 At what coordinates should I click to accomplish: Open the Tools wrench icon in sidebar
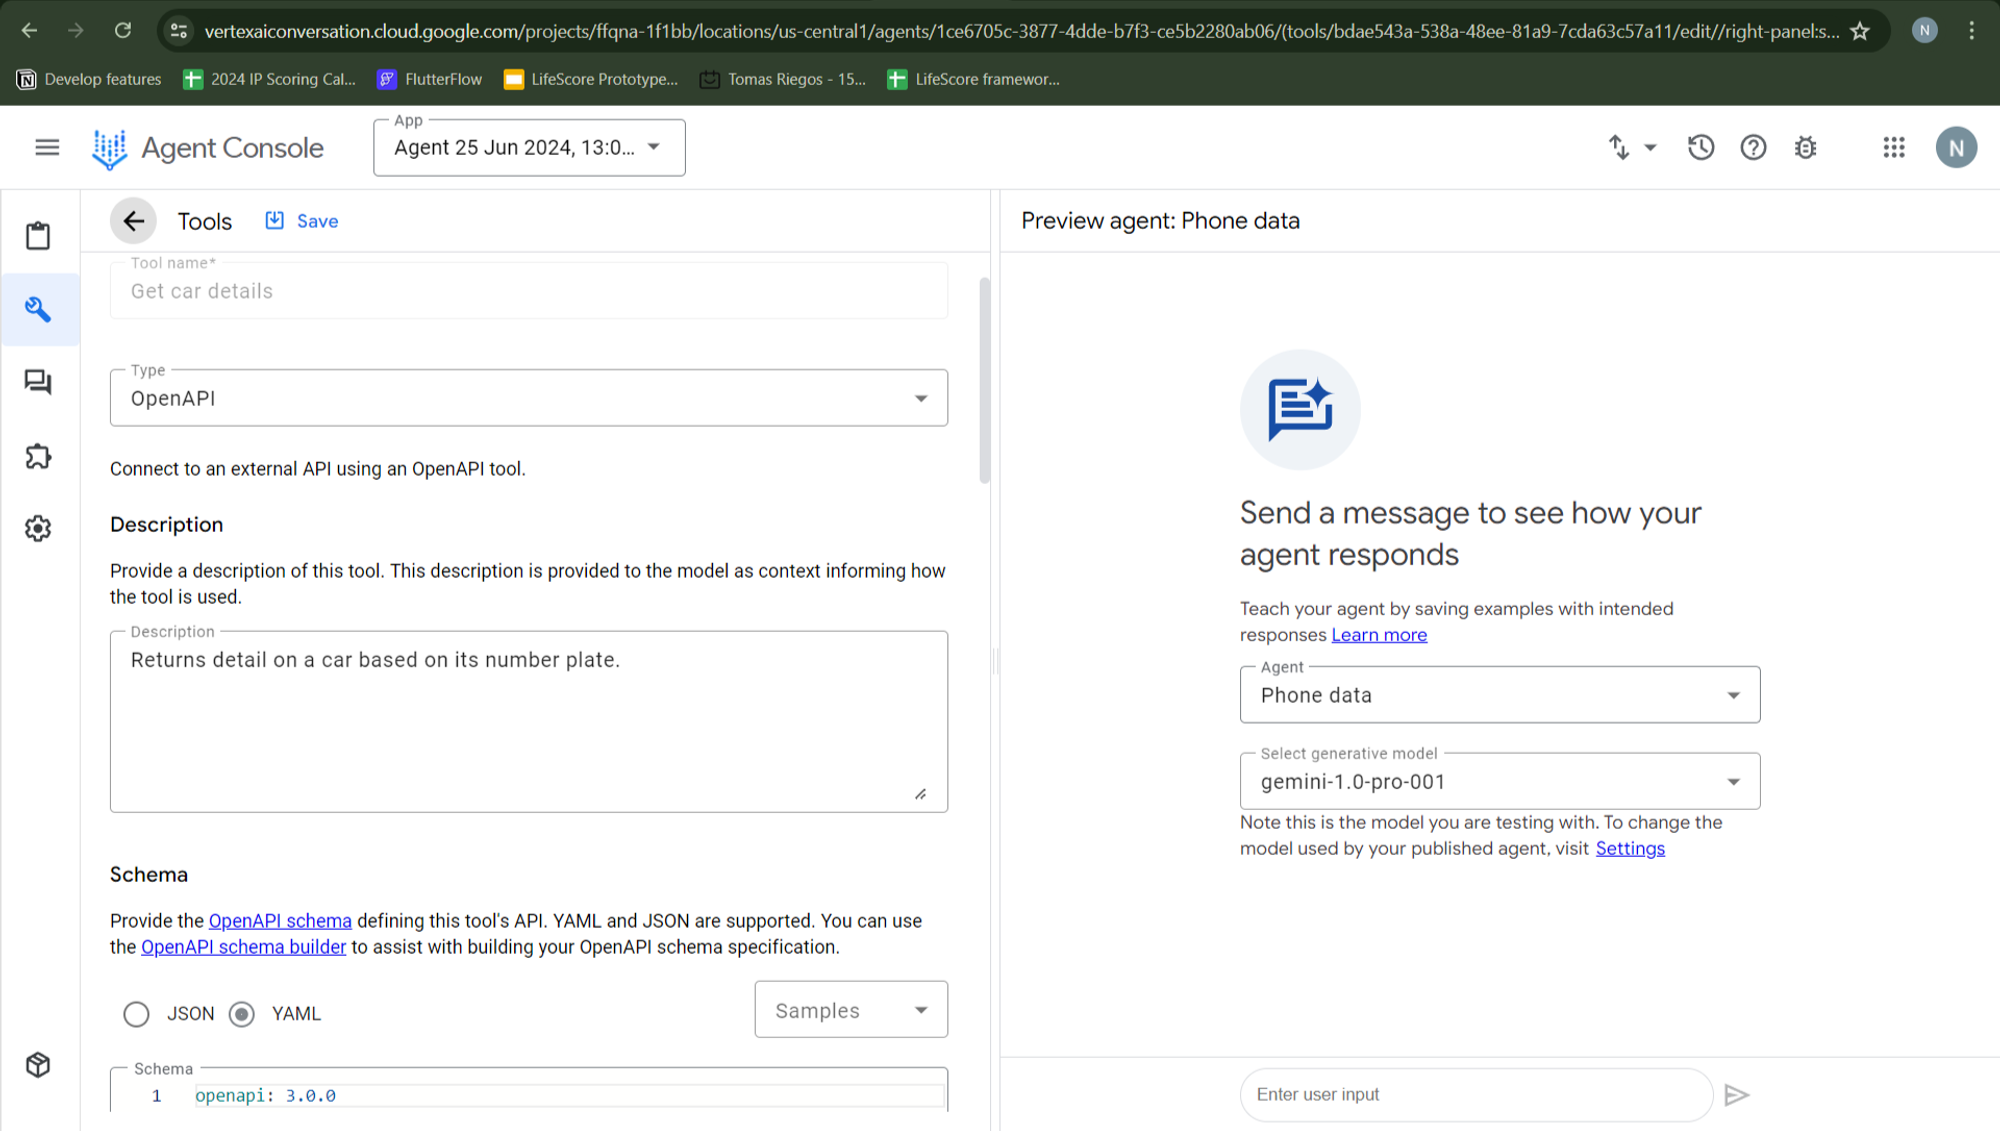pos(38,309)
